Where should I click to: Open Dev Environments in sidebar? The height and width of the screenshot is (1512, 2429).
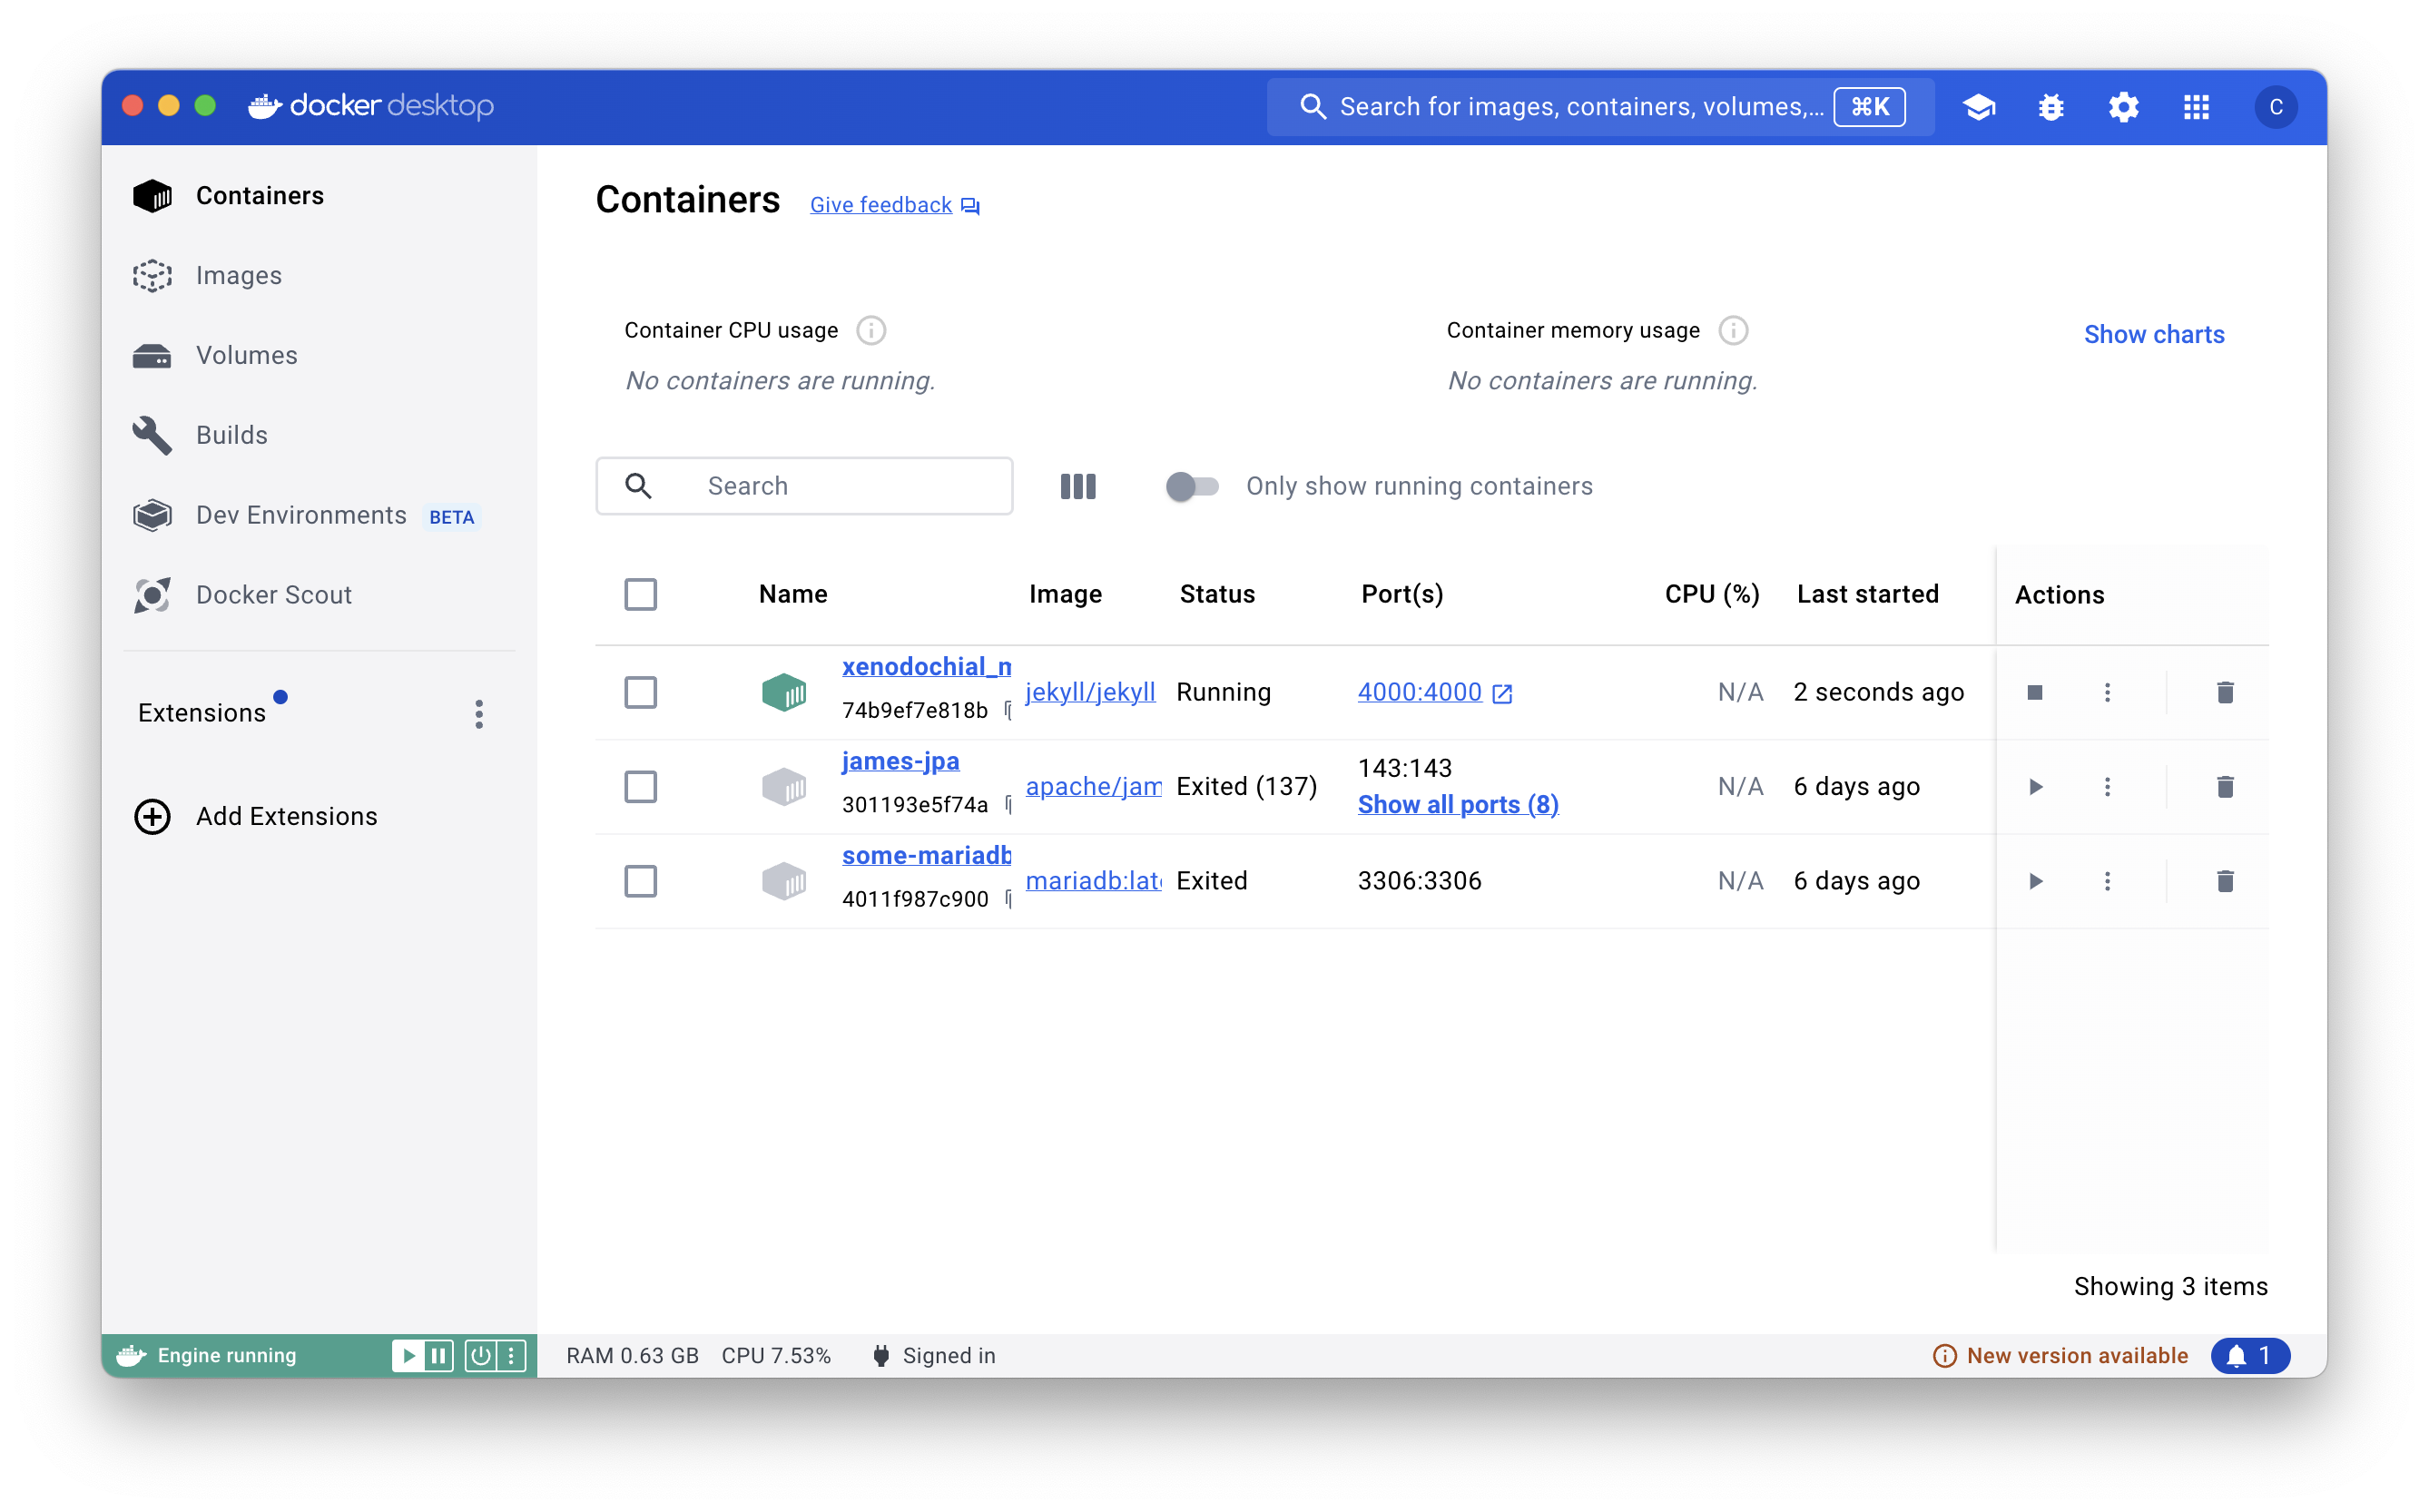pos(318,516)
